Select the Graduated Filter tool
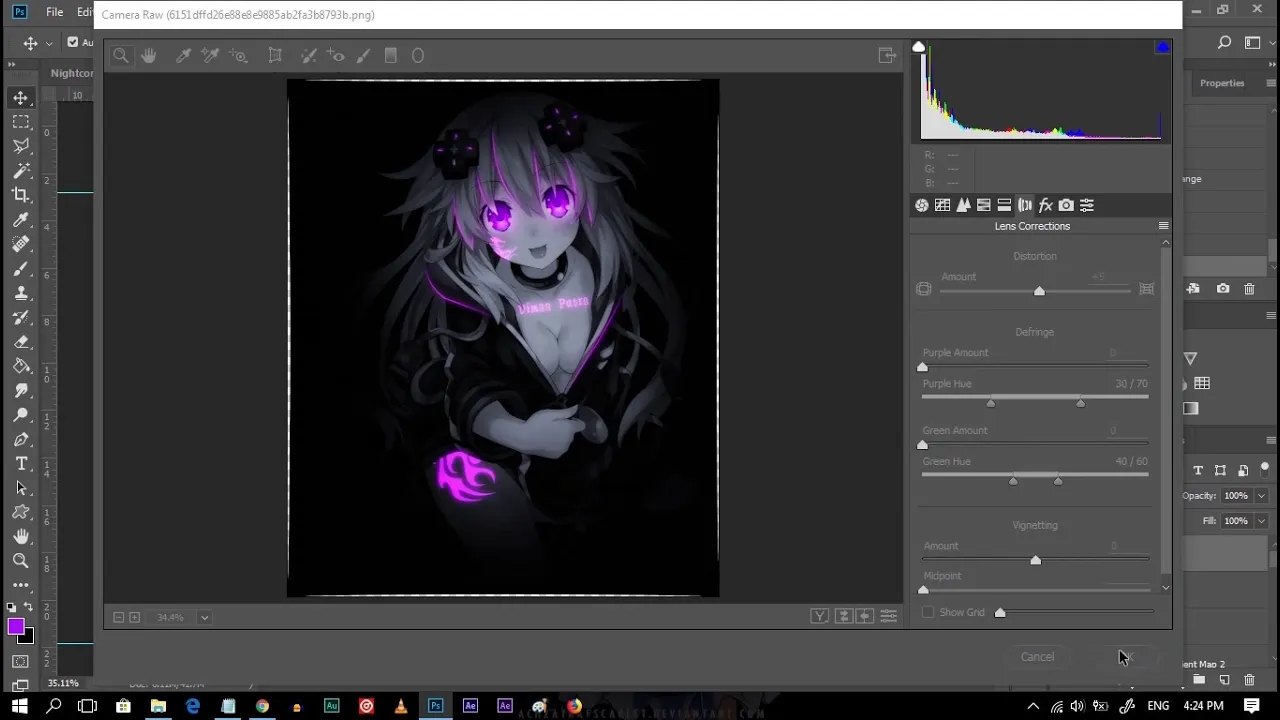Viewport: 1280px width, 720px height. 391,56
